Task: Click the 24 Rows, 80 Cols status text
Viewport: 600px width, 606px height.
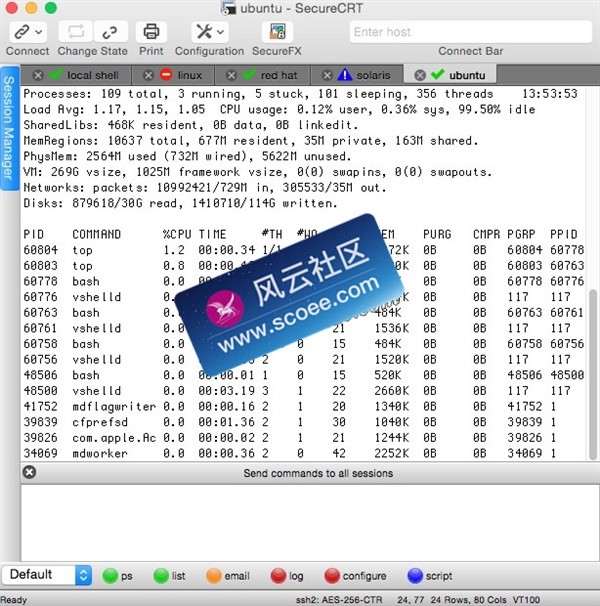Action: 468,599
